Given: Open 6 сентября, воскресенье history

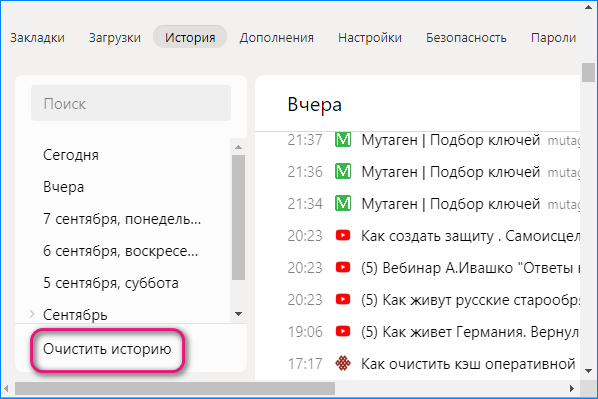Looking at the screenshot, I should point(121,251).
